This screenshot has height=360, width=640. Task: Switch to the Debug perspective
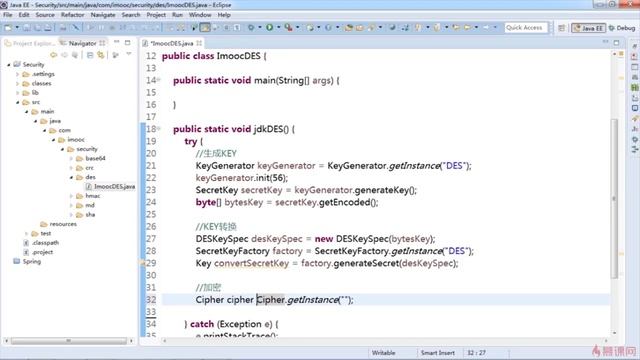point(622,28)
